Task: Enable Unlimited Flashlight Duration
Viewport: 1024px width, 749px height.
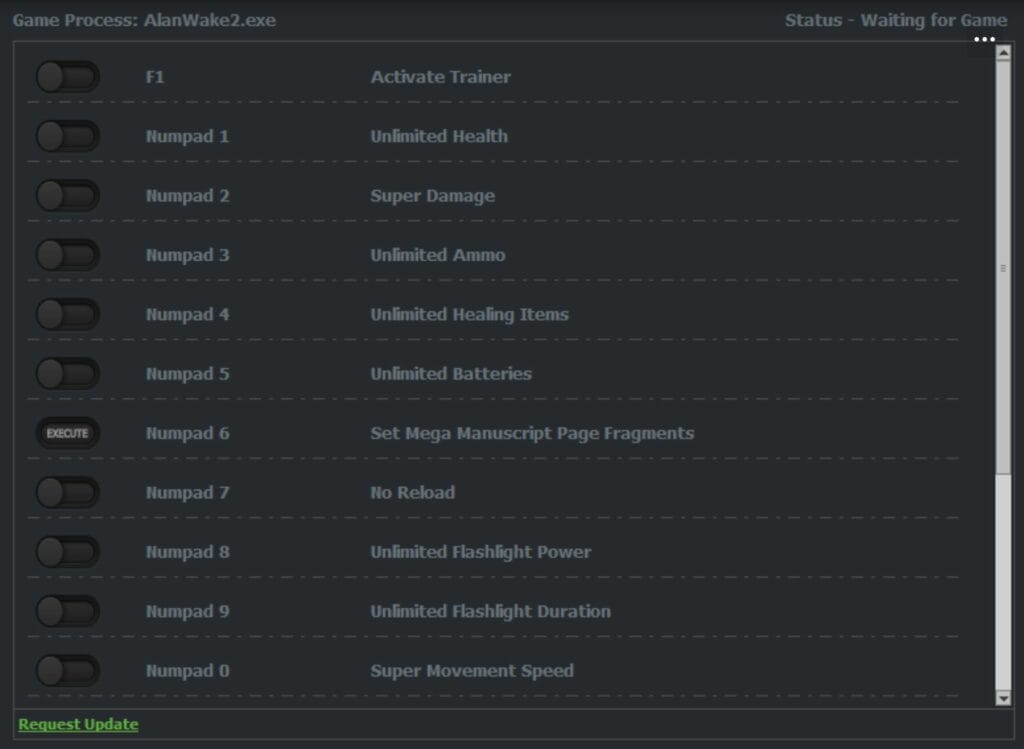Action: tap(67, 611)
